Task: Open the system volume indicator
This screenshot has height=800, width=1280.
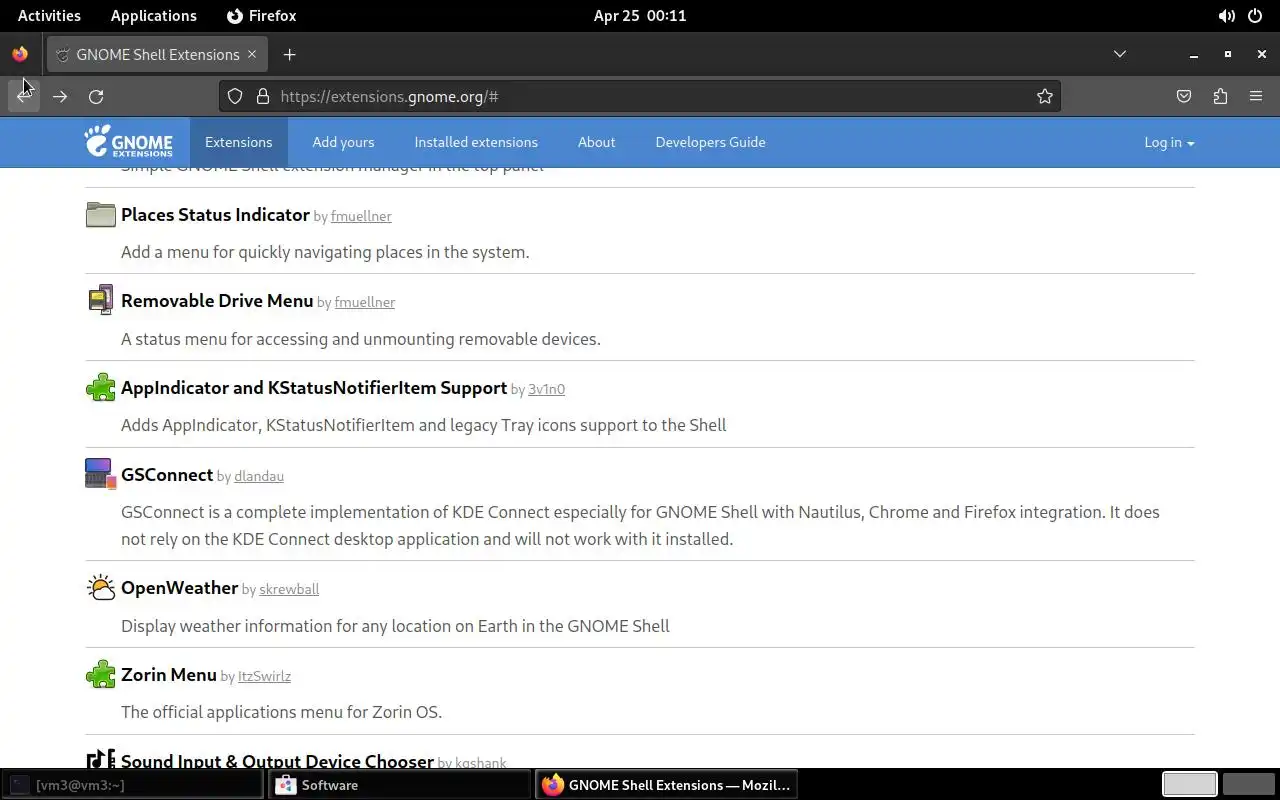Action: (1226, 16)
